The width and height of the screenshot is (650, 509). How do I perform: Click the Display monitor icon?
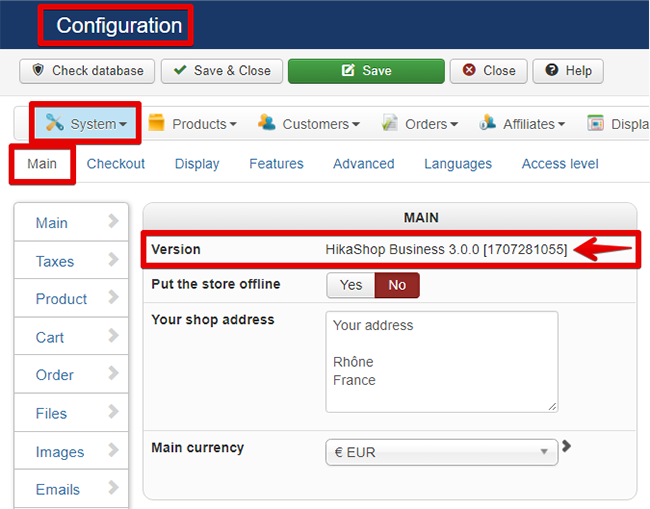595,123
